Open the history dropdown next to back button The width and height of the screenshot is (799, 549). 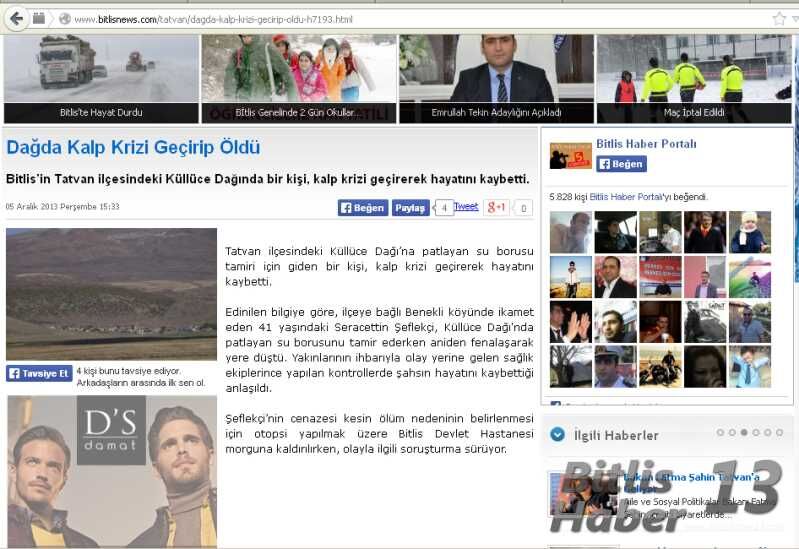38,18
